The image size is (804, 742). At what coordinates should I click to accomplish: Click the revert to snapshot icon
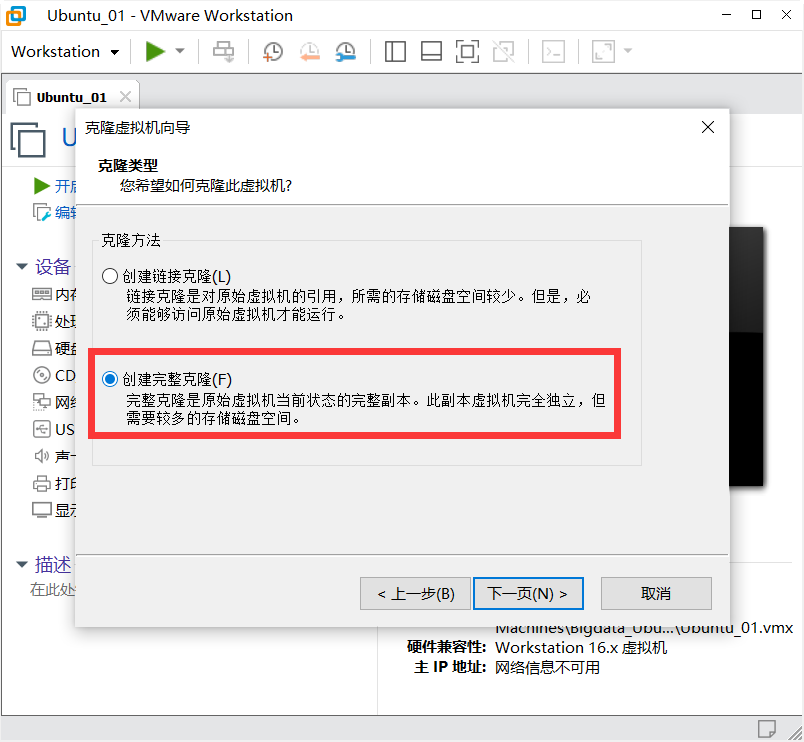[310, 52]
